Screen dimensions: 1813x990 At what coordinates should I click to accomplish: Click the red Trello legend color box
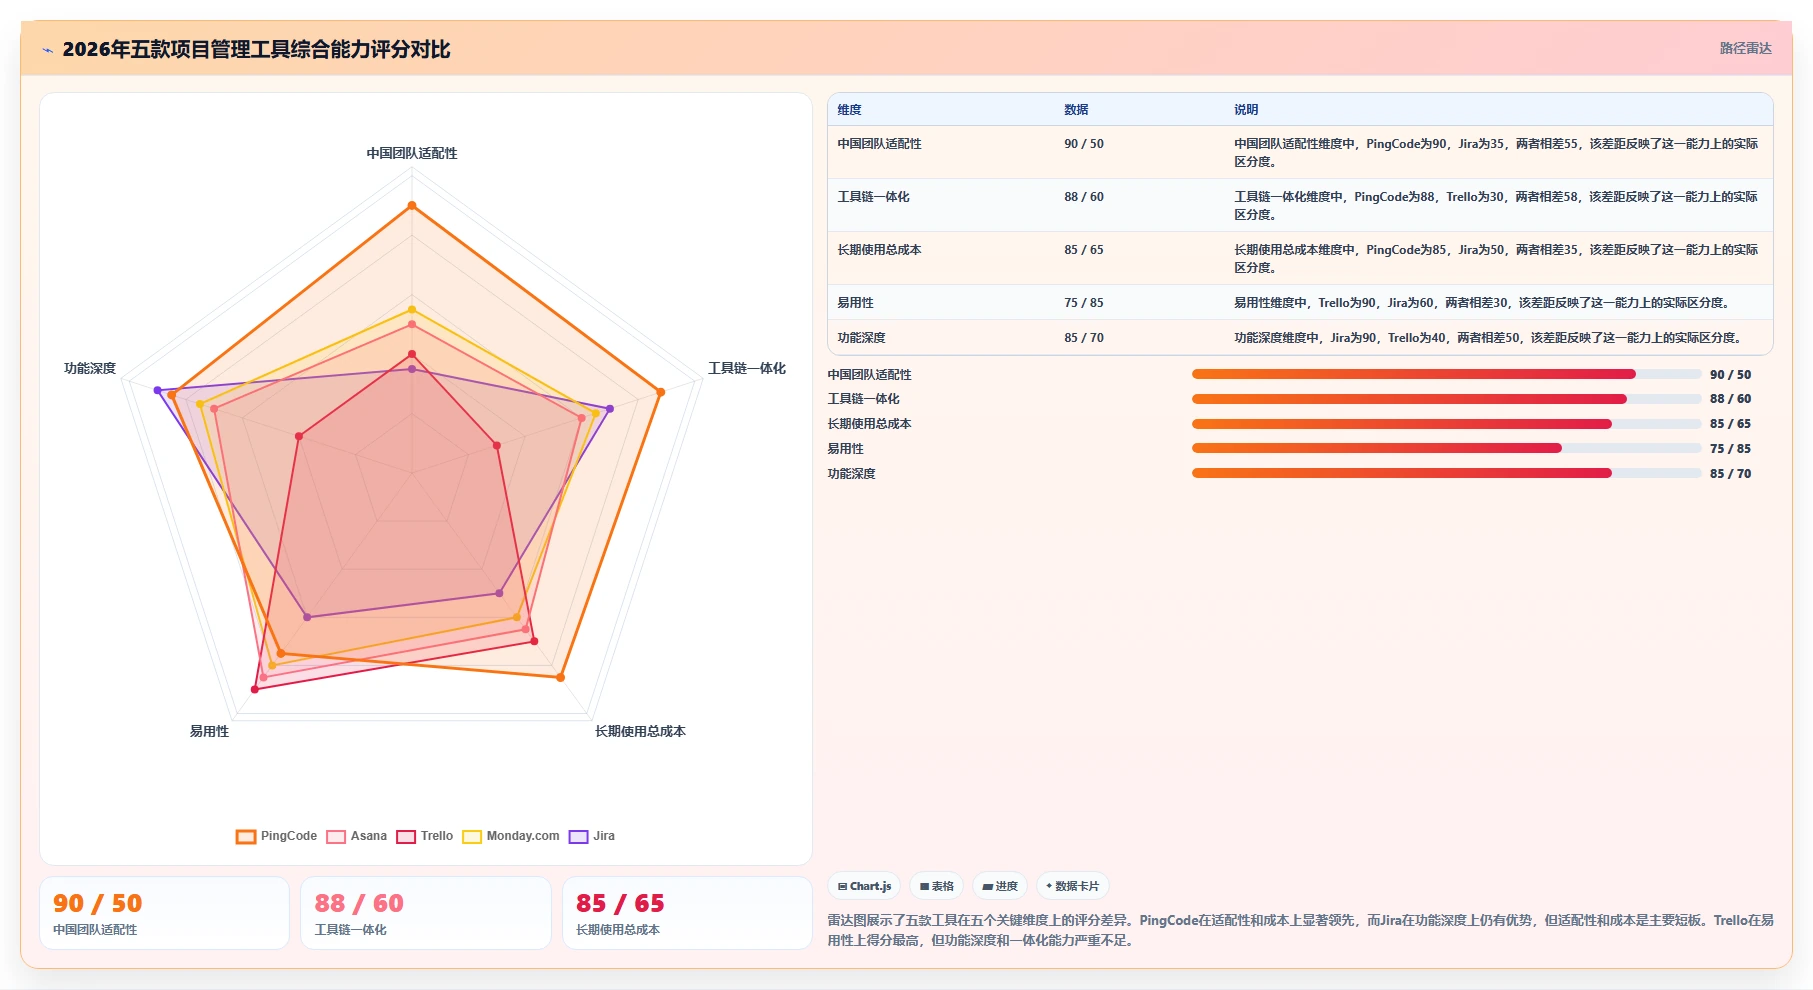[406, 836]
